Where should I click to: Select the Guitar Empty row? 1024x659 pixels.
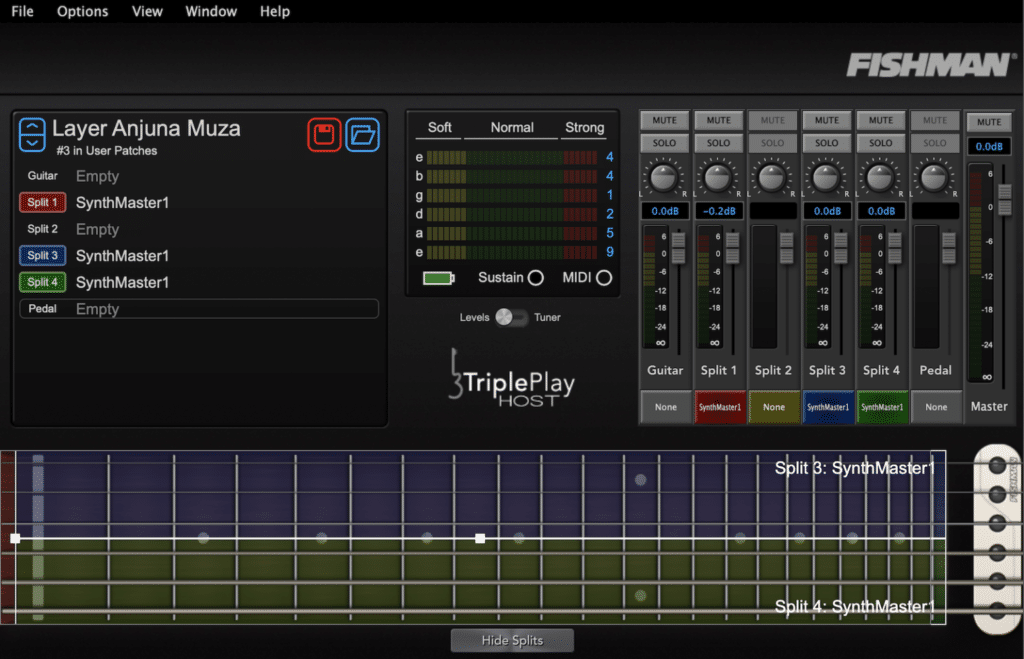[199, 176]
